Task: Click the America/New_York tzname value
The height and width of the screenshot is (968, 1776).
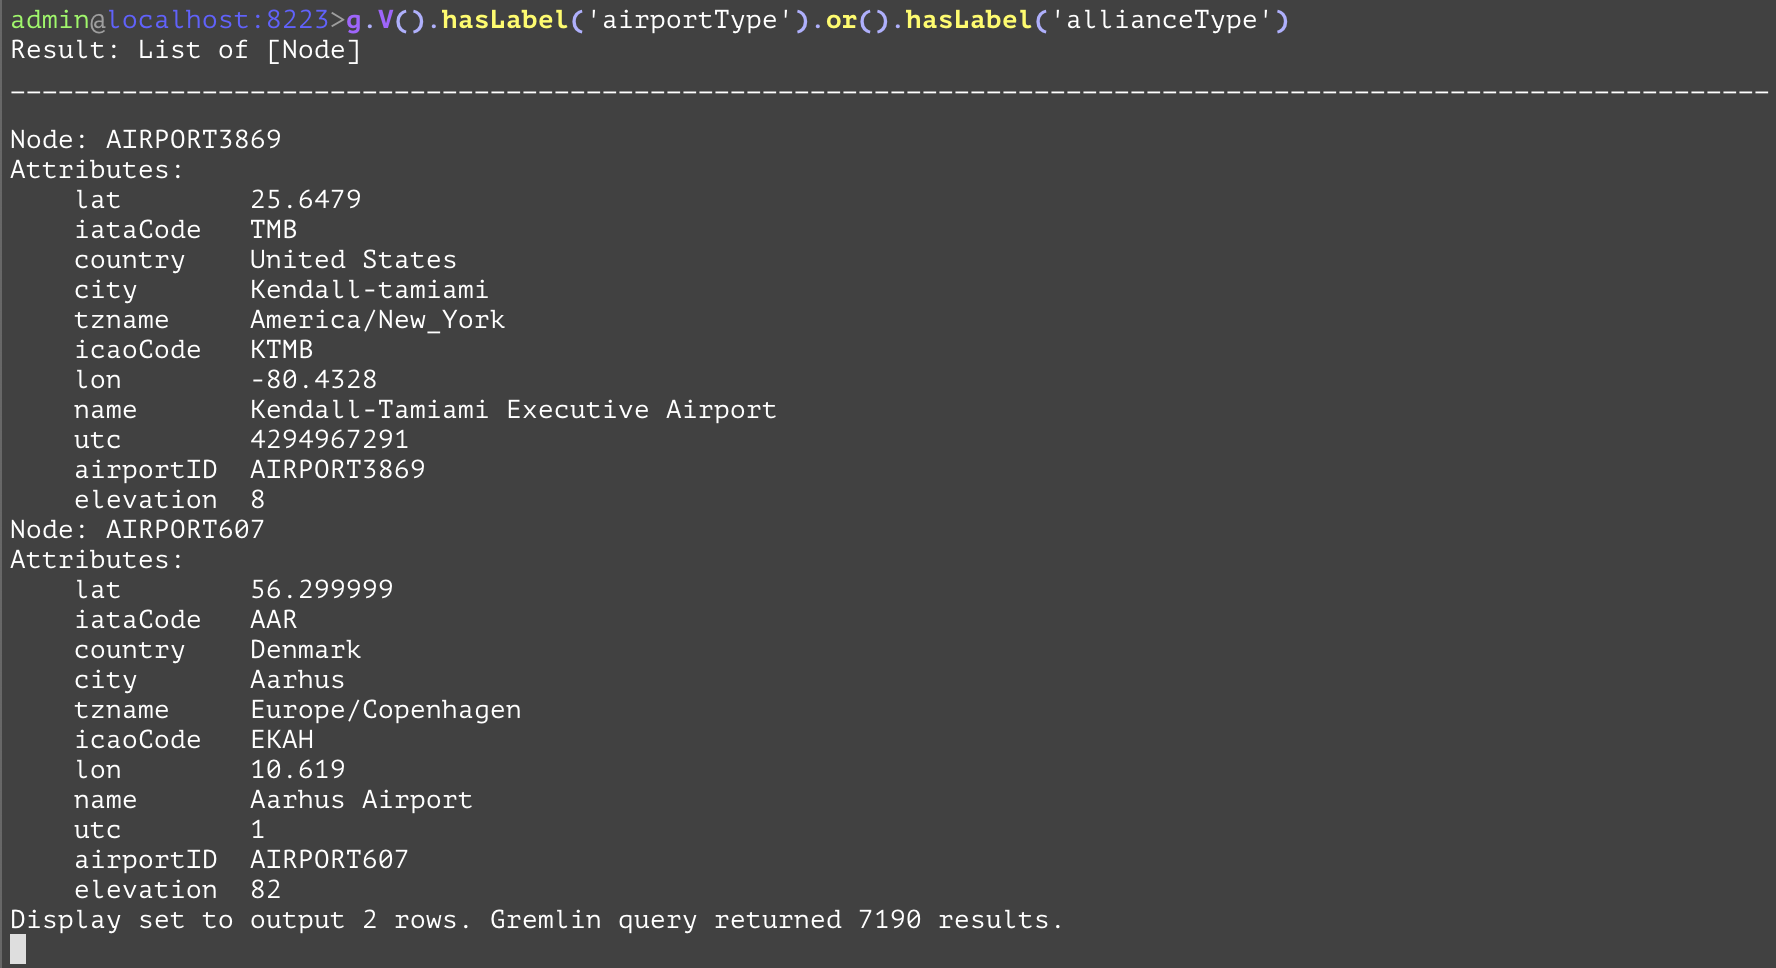Action: tap(377, 319)
